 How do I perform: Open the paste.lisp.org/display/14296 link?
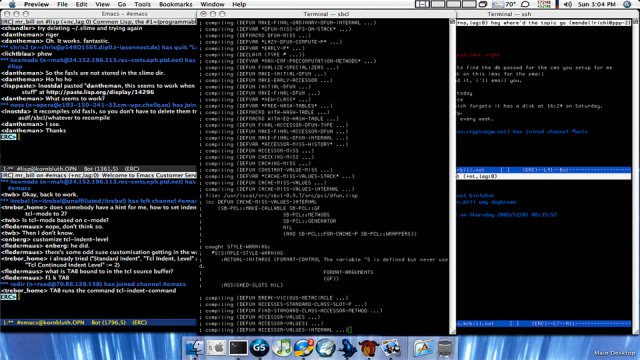(x=100, y=92)
